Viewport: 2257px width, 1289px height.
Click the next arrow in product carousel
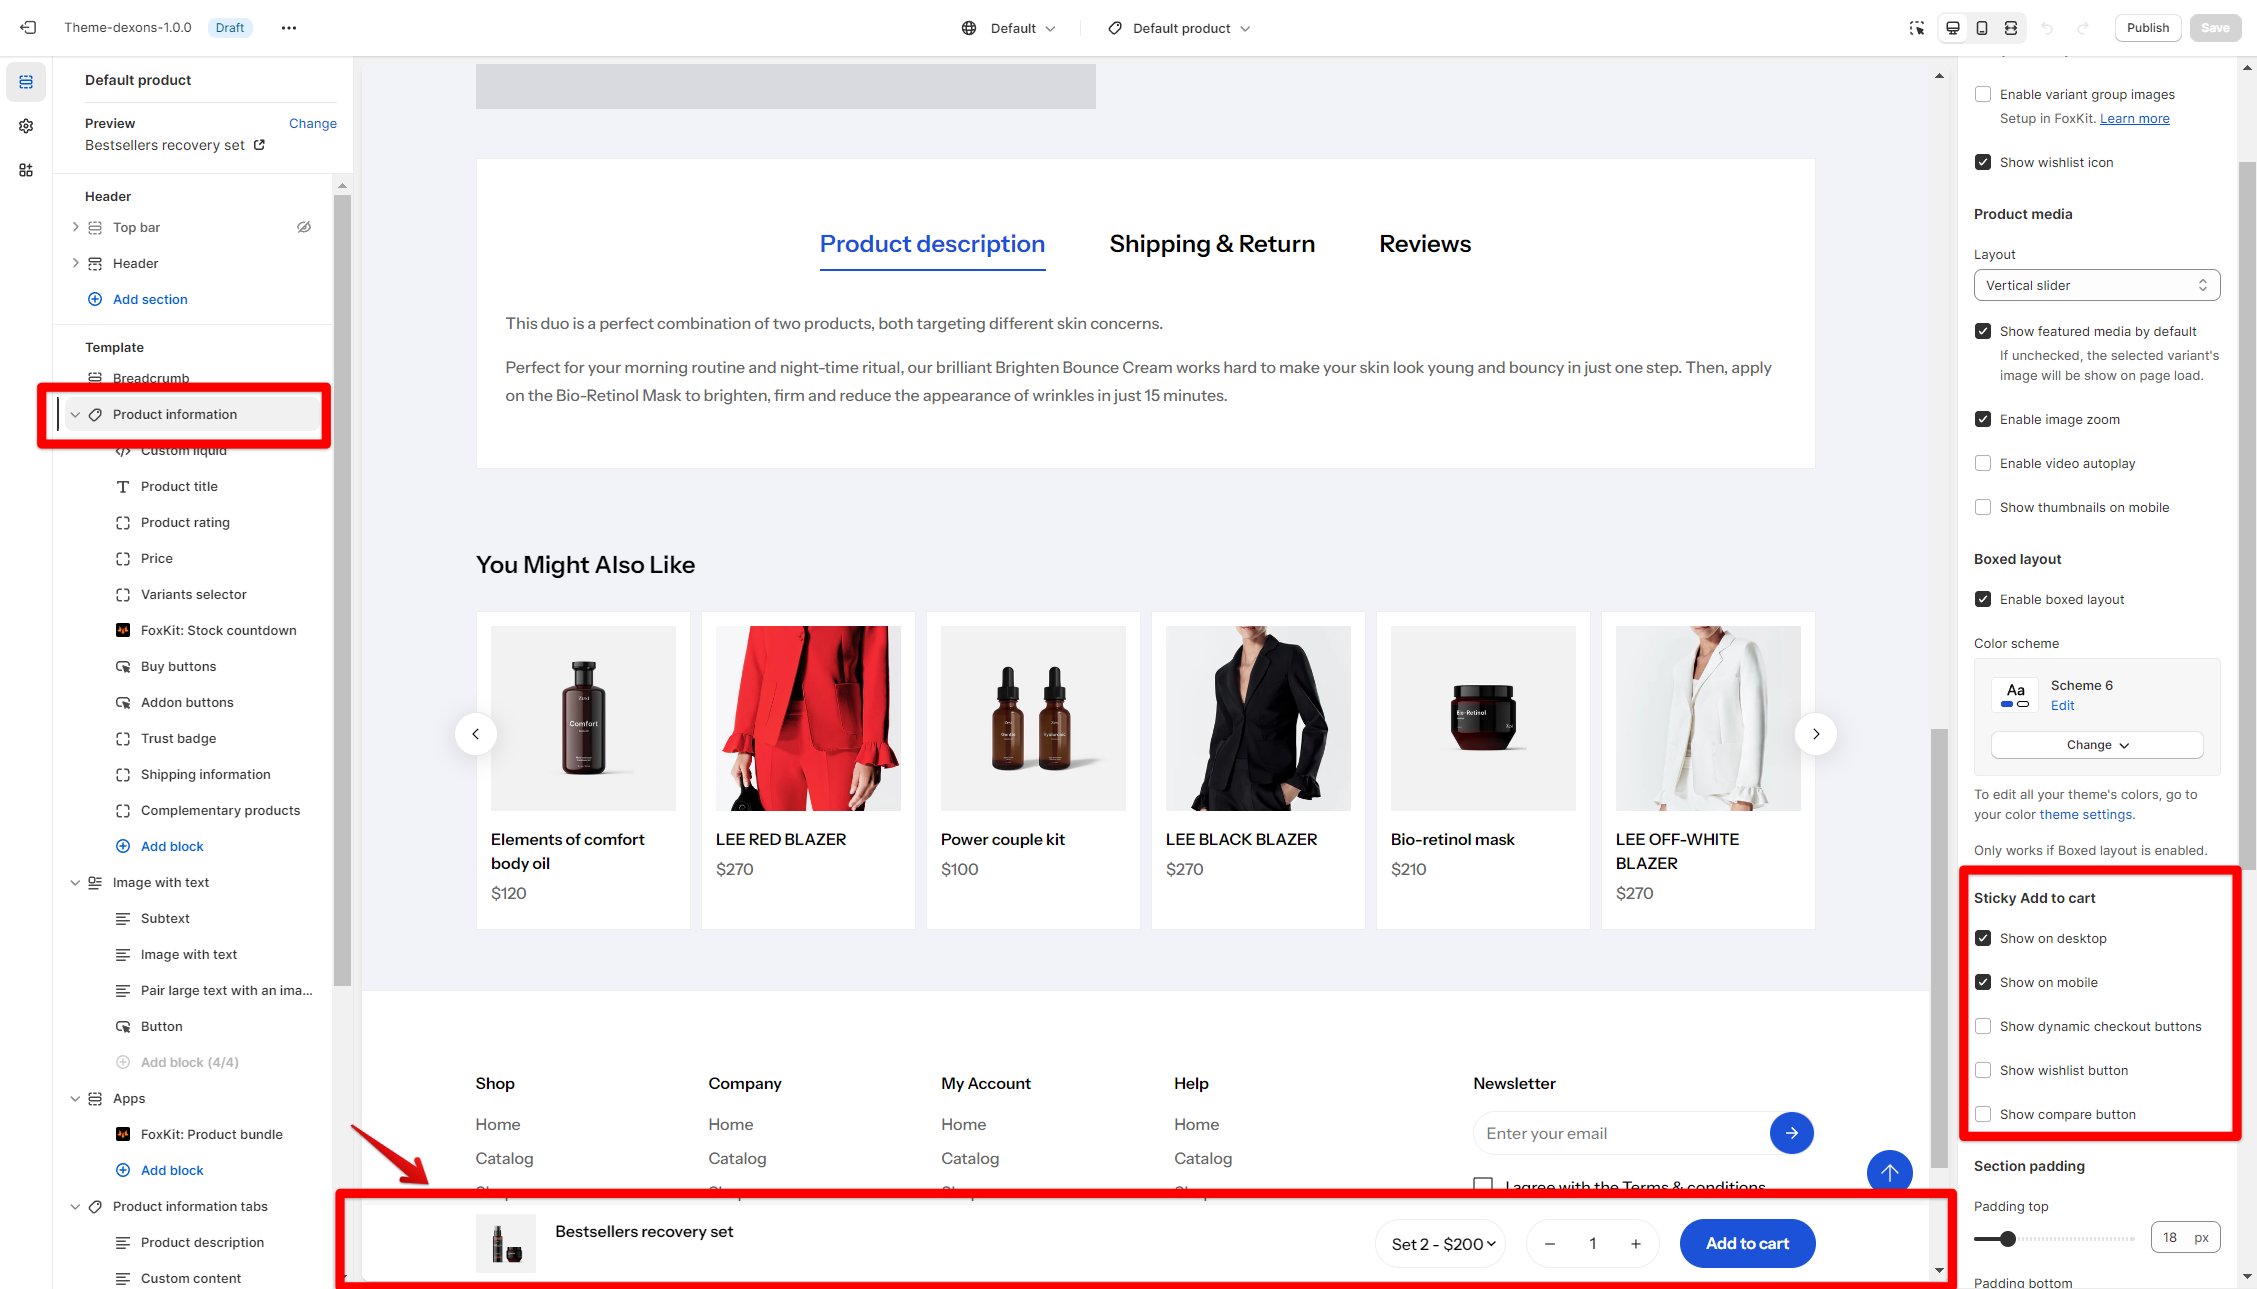click(x=1816, y=734)
